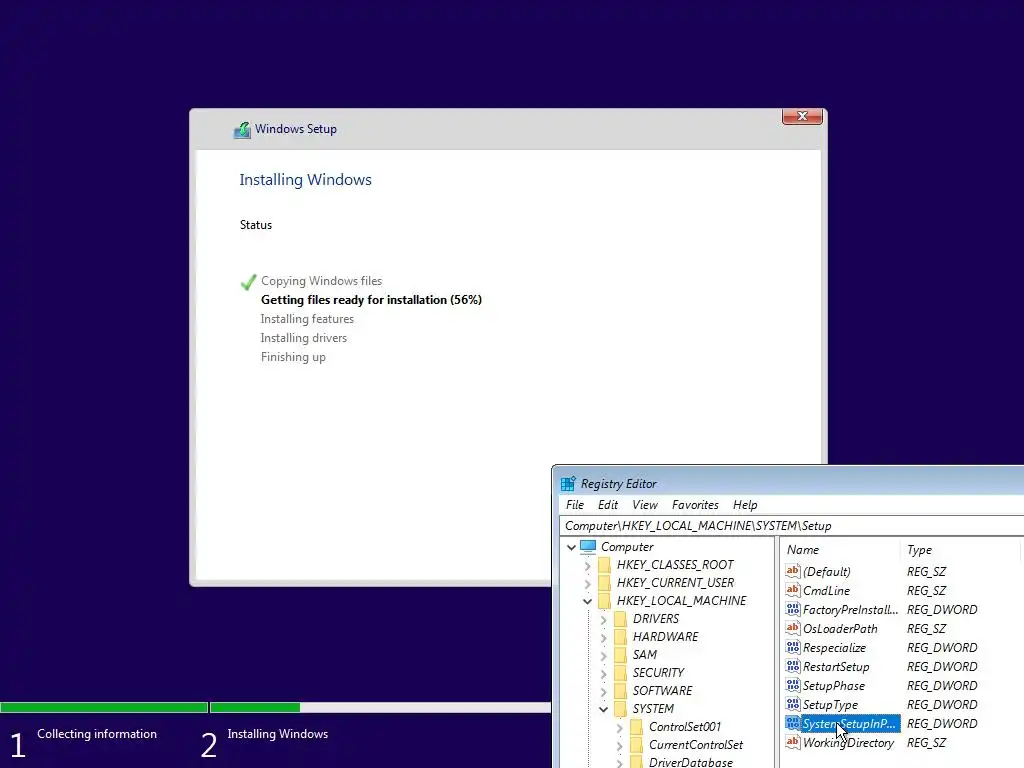The image size is (1024, 768).
Task: Click the (Default) string value icon
Action: [x=793, y=571]
